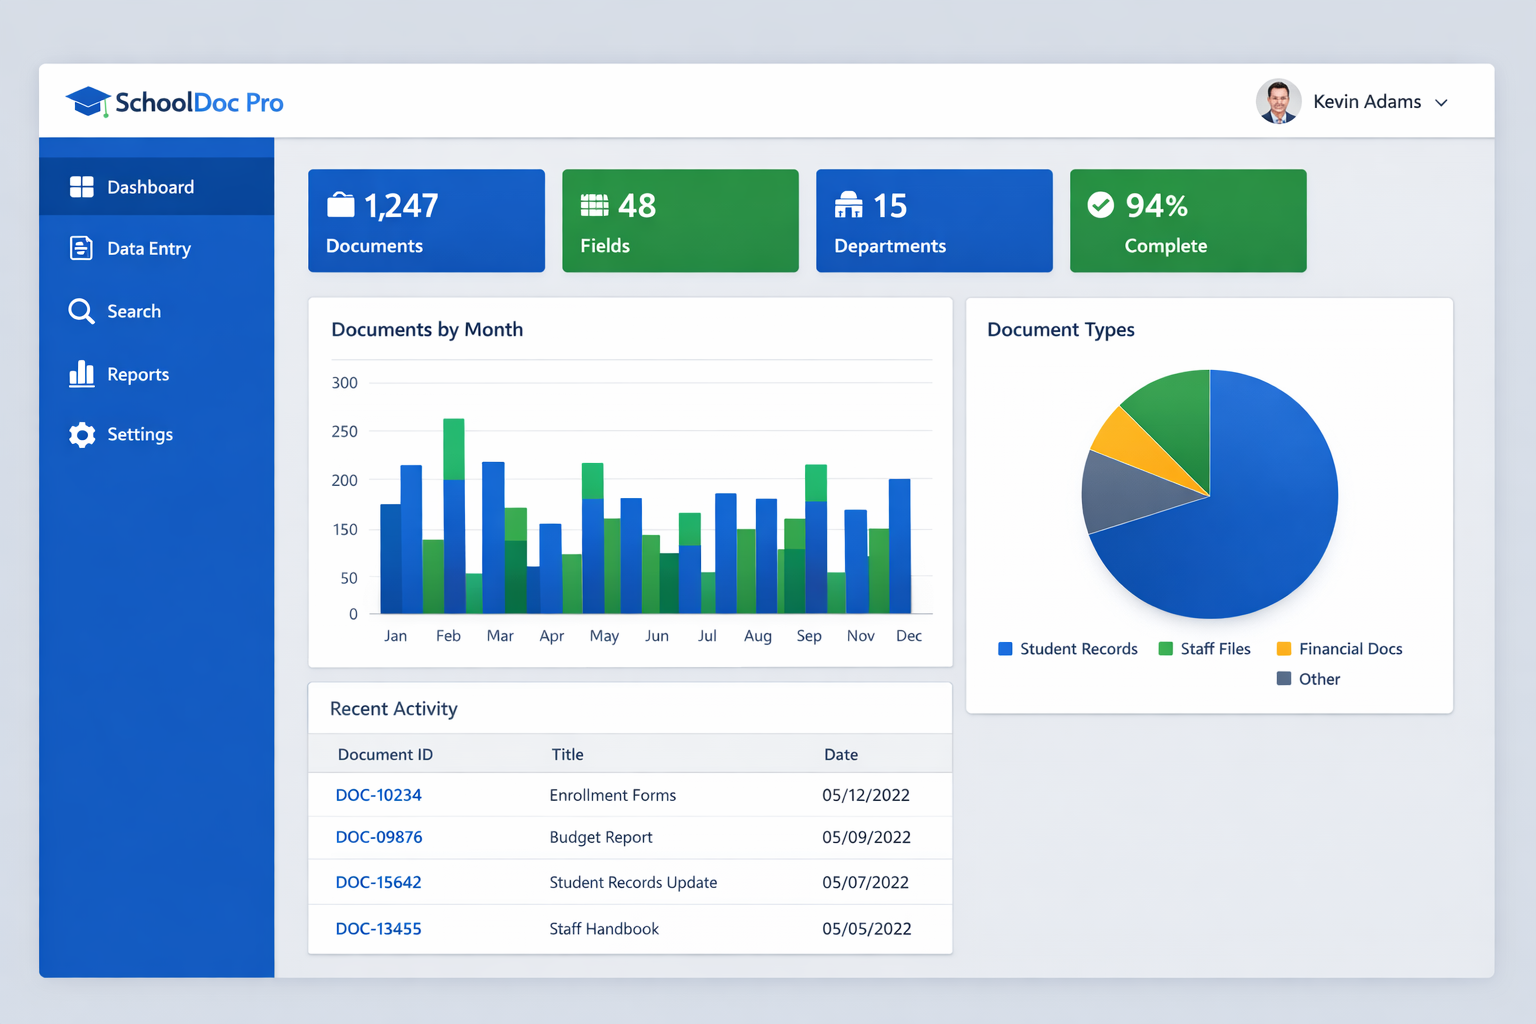Open document DOC-13455 Staff Handbook

[379, 928]
